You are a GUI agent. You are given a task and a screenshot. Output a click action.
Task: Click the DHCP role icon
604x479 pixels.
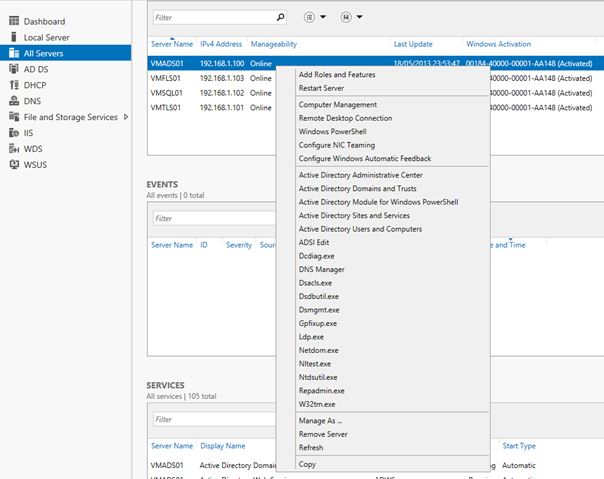click(x=14, y=85)
